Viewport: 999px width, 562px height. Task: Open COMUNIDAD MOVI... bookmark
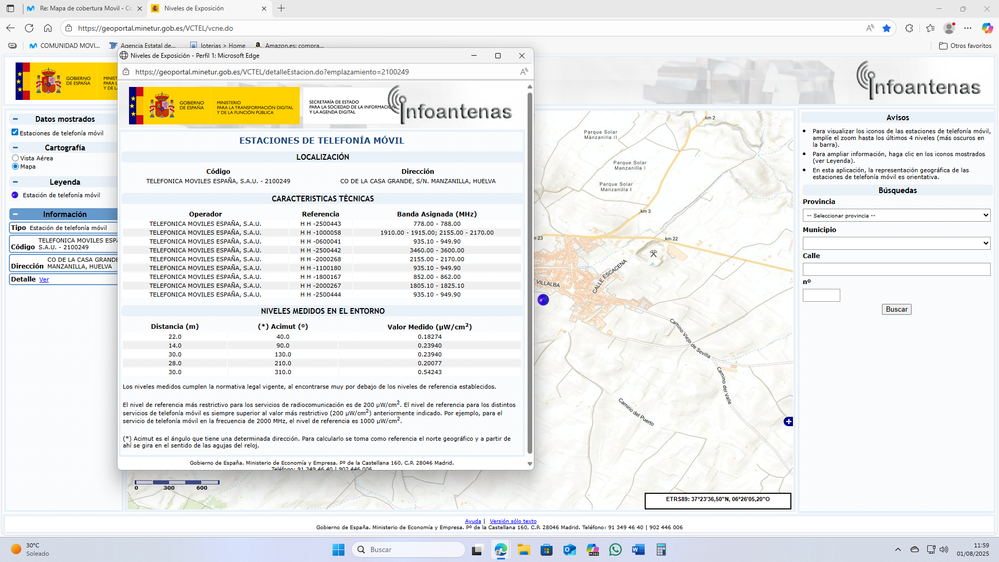pos(64,46)
